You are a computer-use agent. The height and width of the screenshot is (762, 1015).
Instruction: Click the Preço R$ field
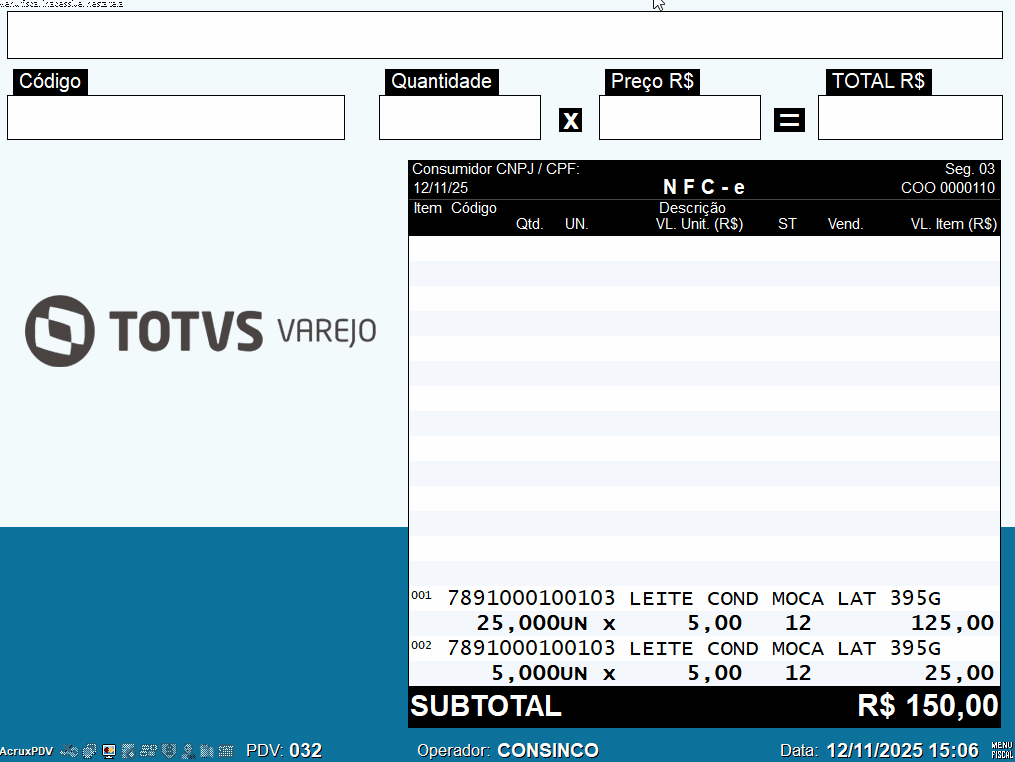coord(680,117)
